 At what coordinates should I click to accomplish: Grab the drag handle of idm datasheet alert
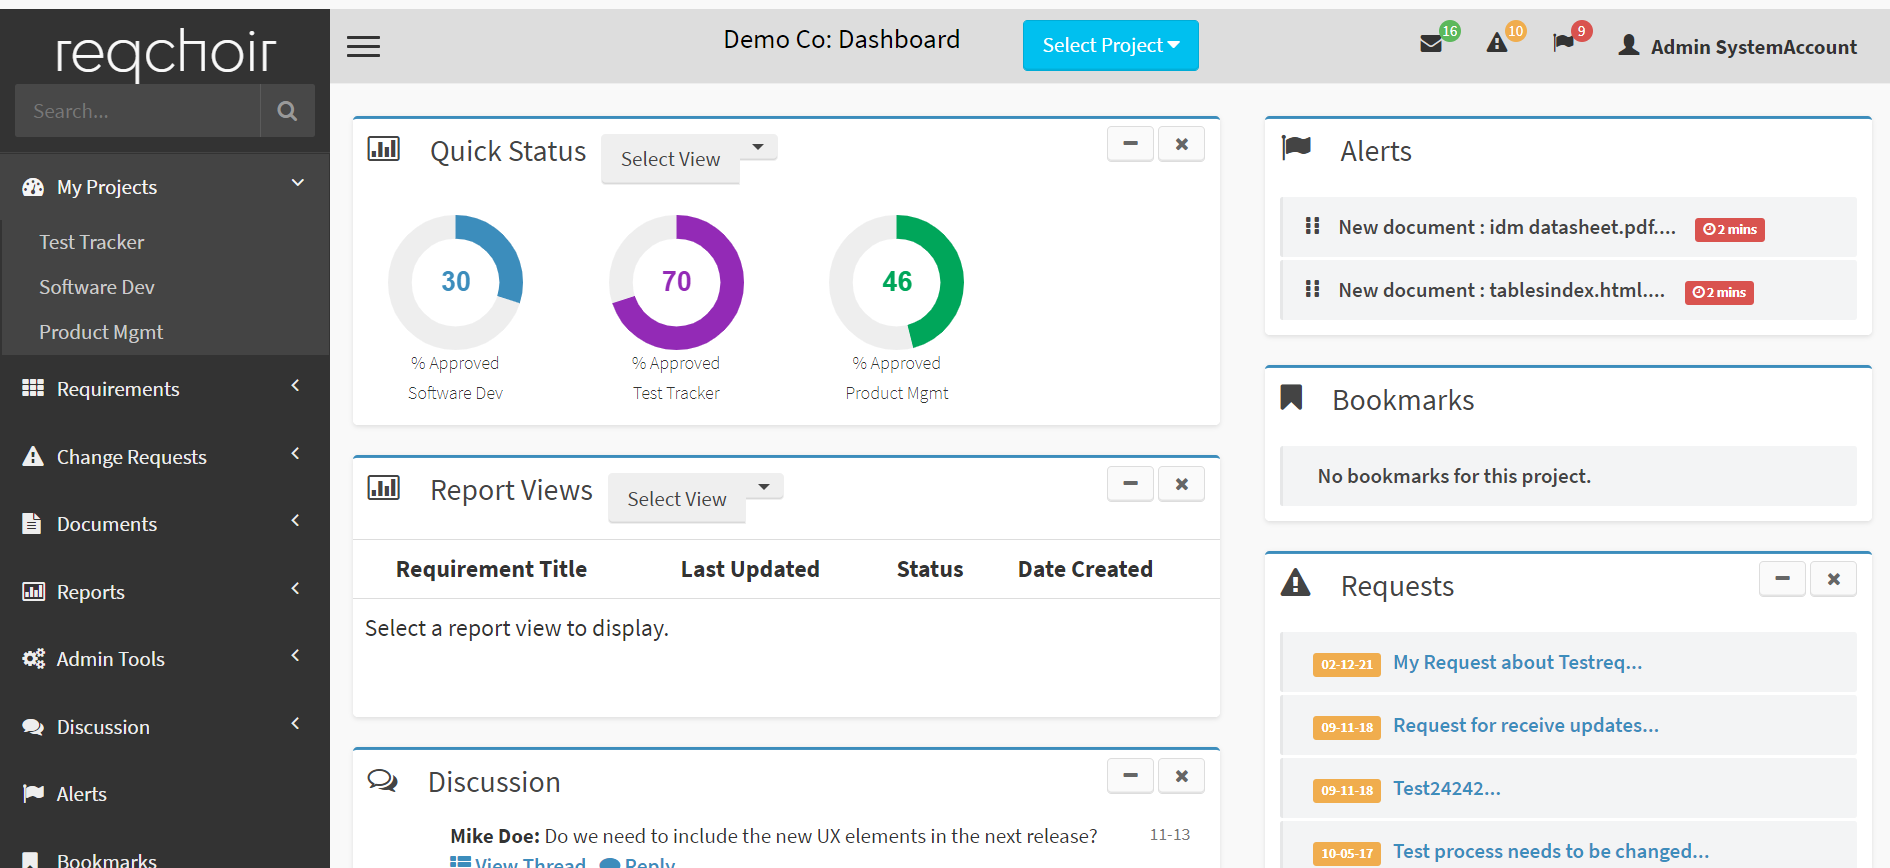(x=1312, y=226)
